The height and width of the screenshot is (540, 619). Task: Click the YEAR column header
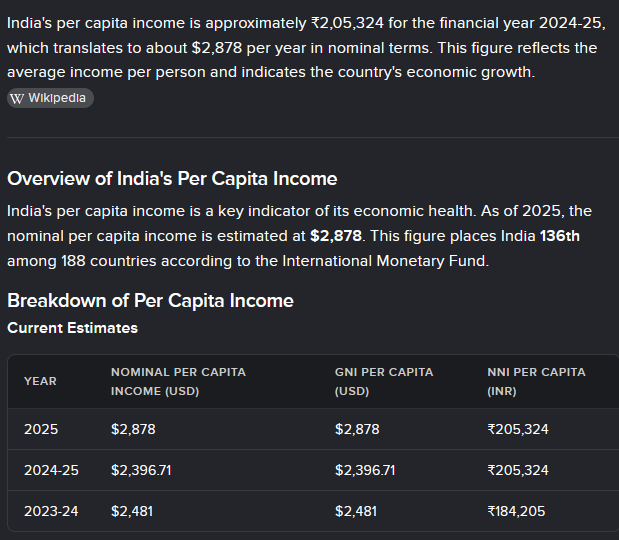40,381
